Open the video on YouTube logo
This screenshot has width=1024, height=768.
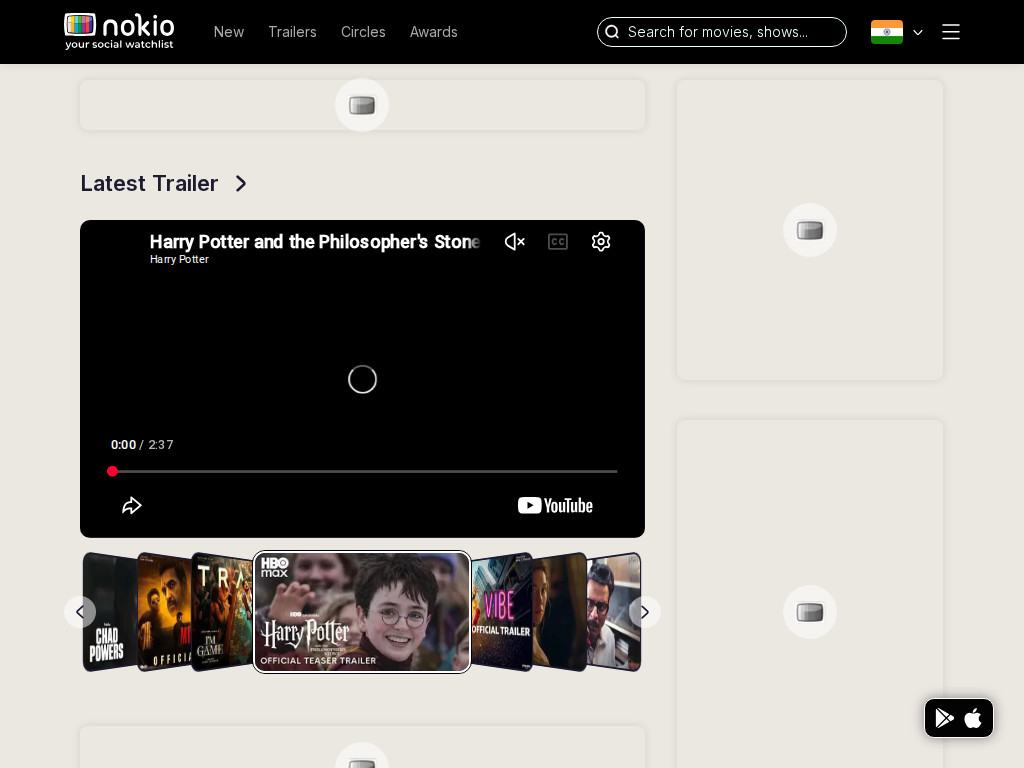click(555, 505)
